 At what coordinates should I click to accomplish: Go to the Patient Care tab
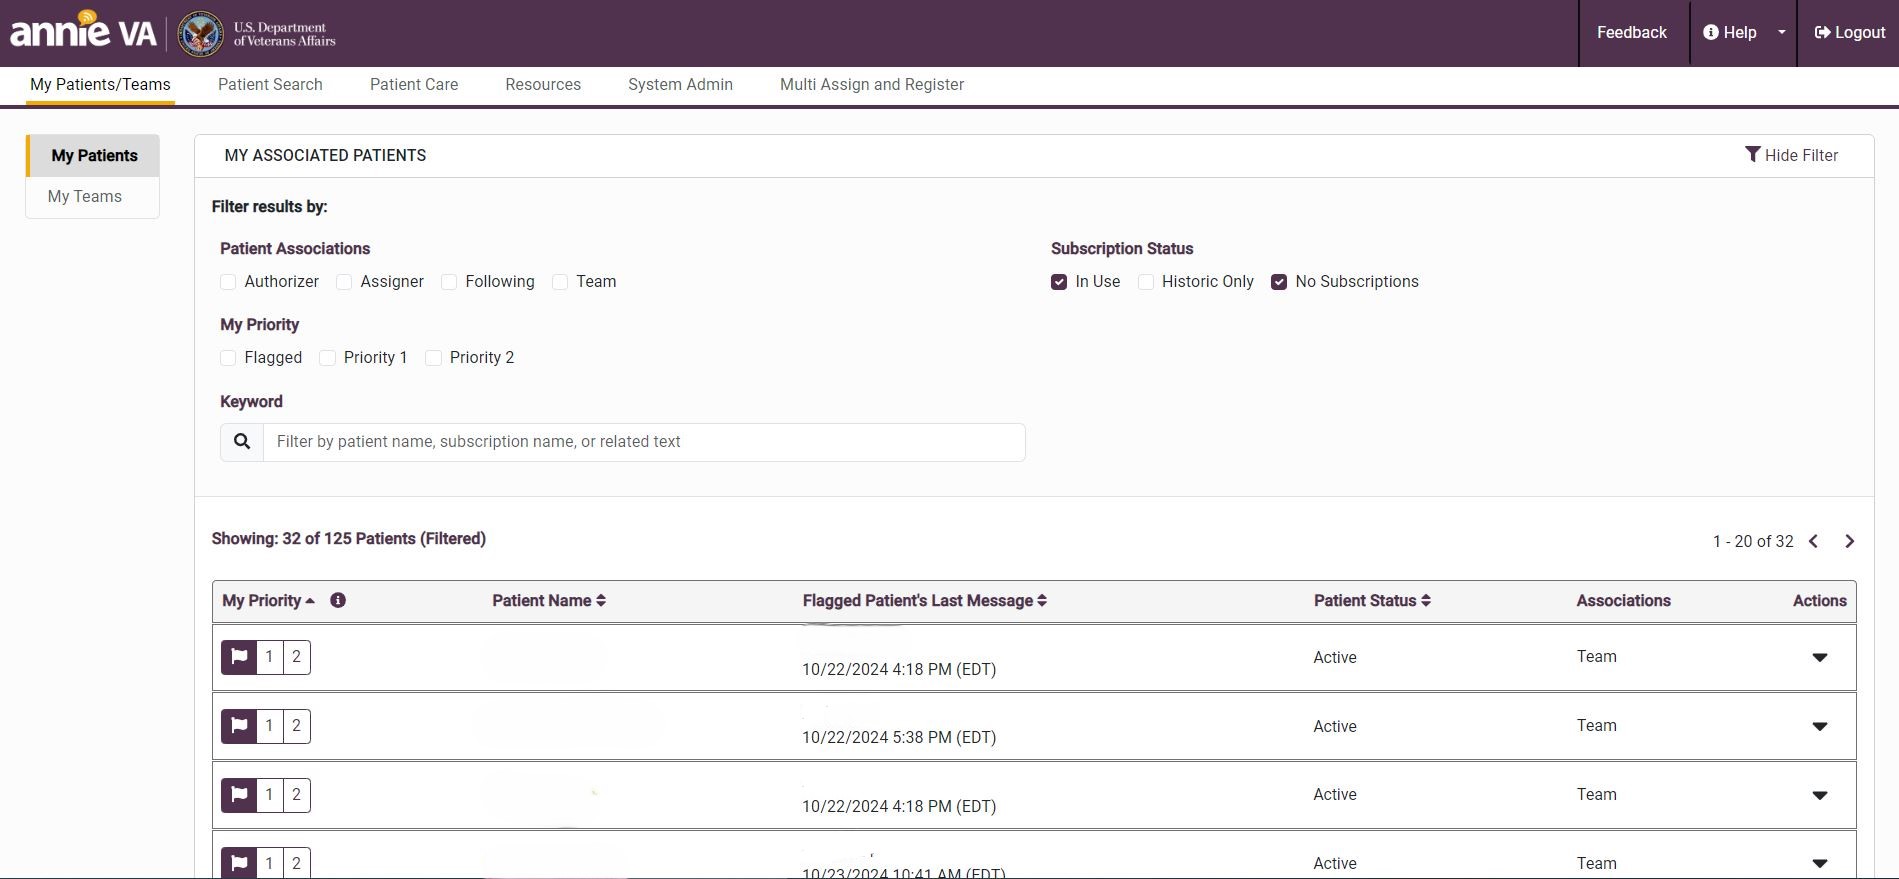point(414,85)
